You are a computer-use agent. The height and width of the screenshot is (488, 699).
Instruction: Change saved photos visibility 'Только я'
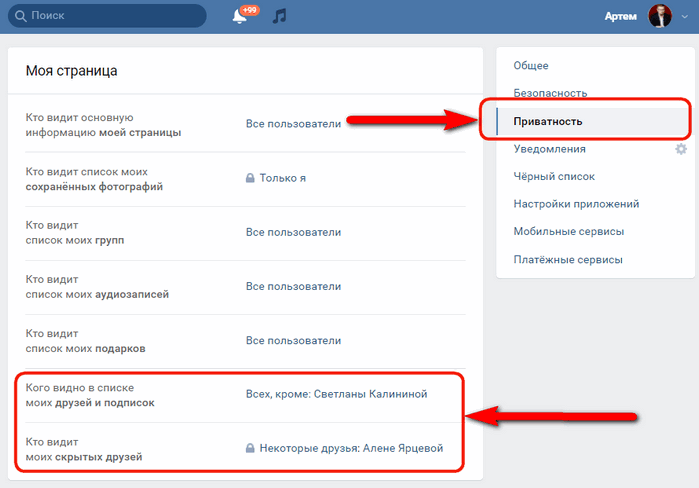pos(283,178)
